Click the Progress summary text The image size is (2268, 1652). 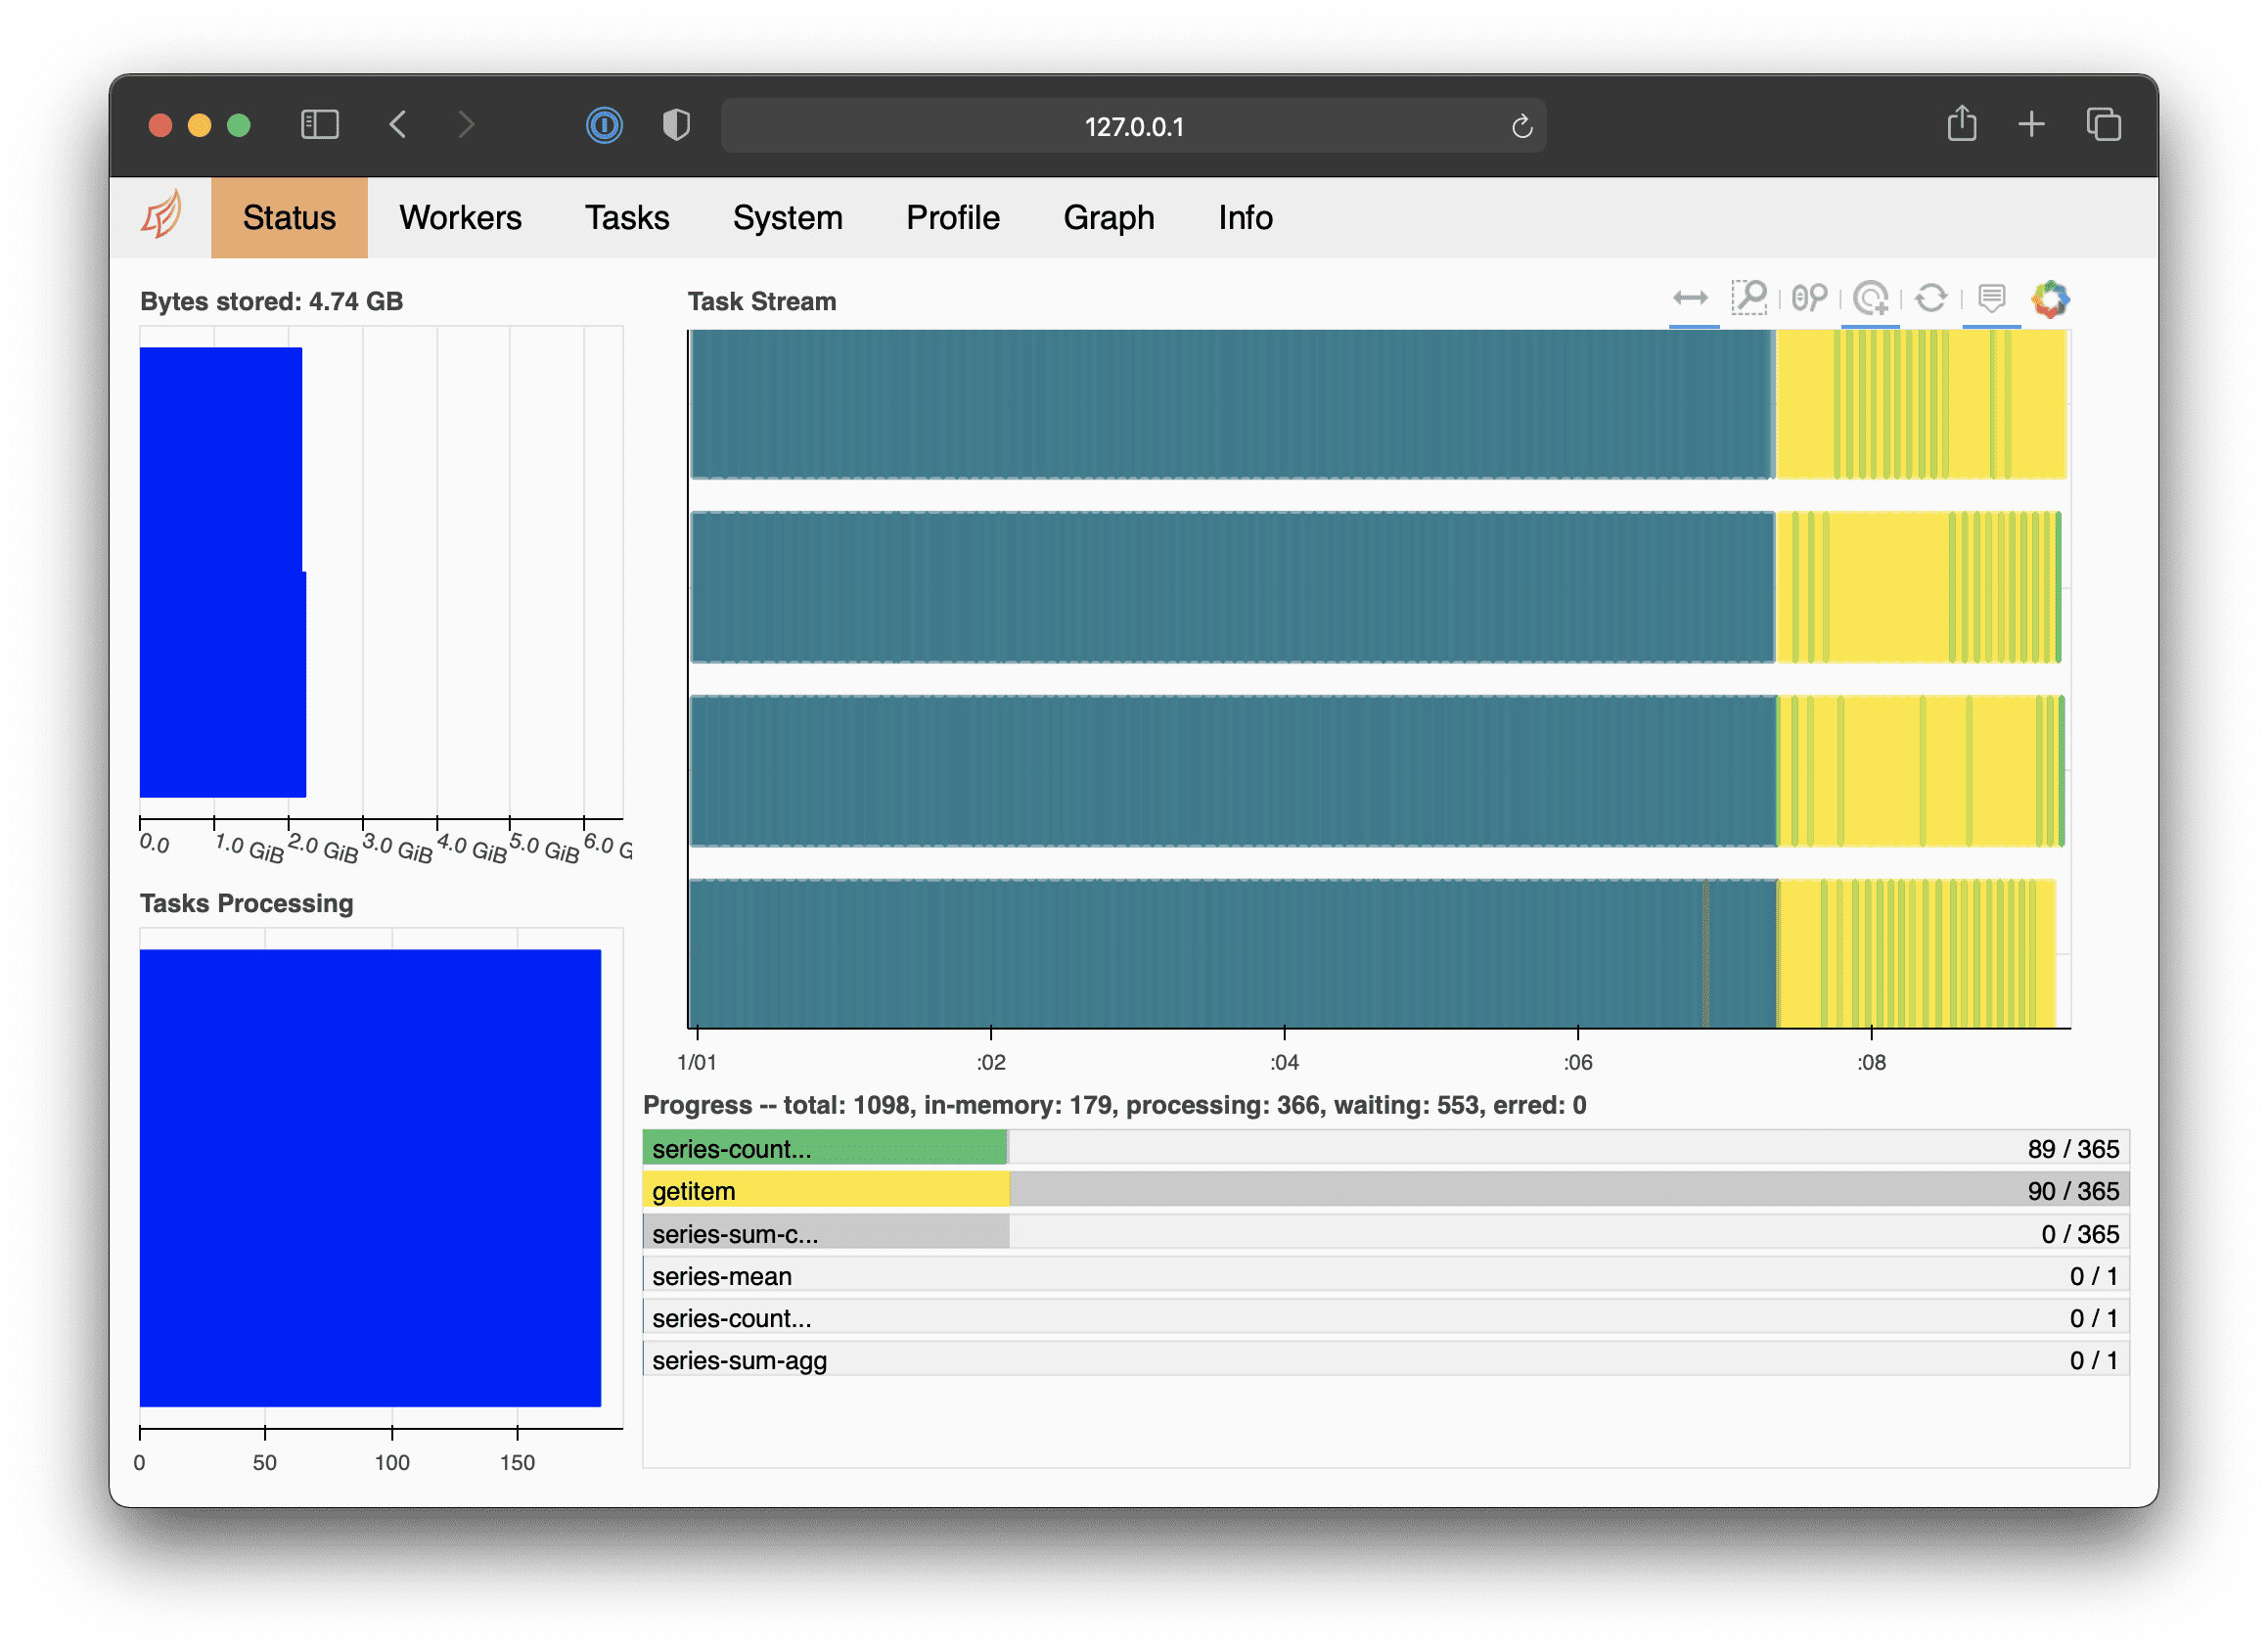[x=1115, y=1105]
